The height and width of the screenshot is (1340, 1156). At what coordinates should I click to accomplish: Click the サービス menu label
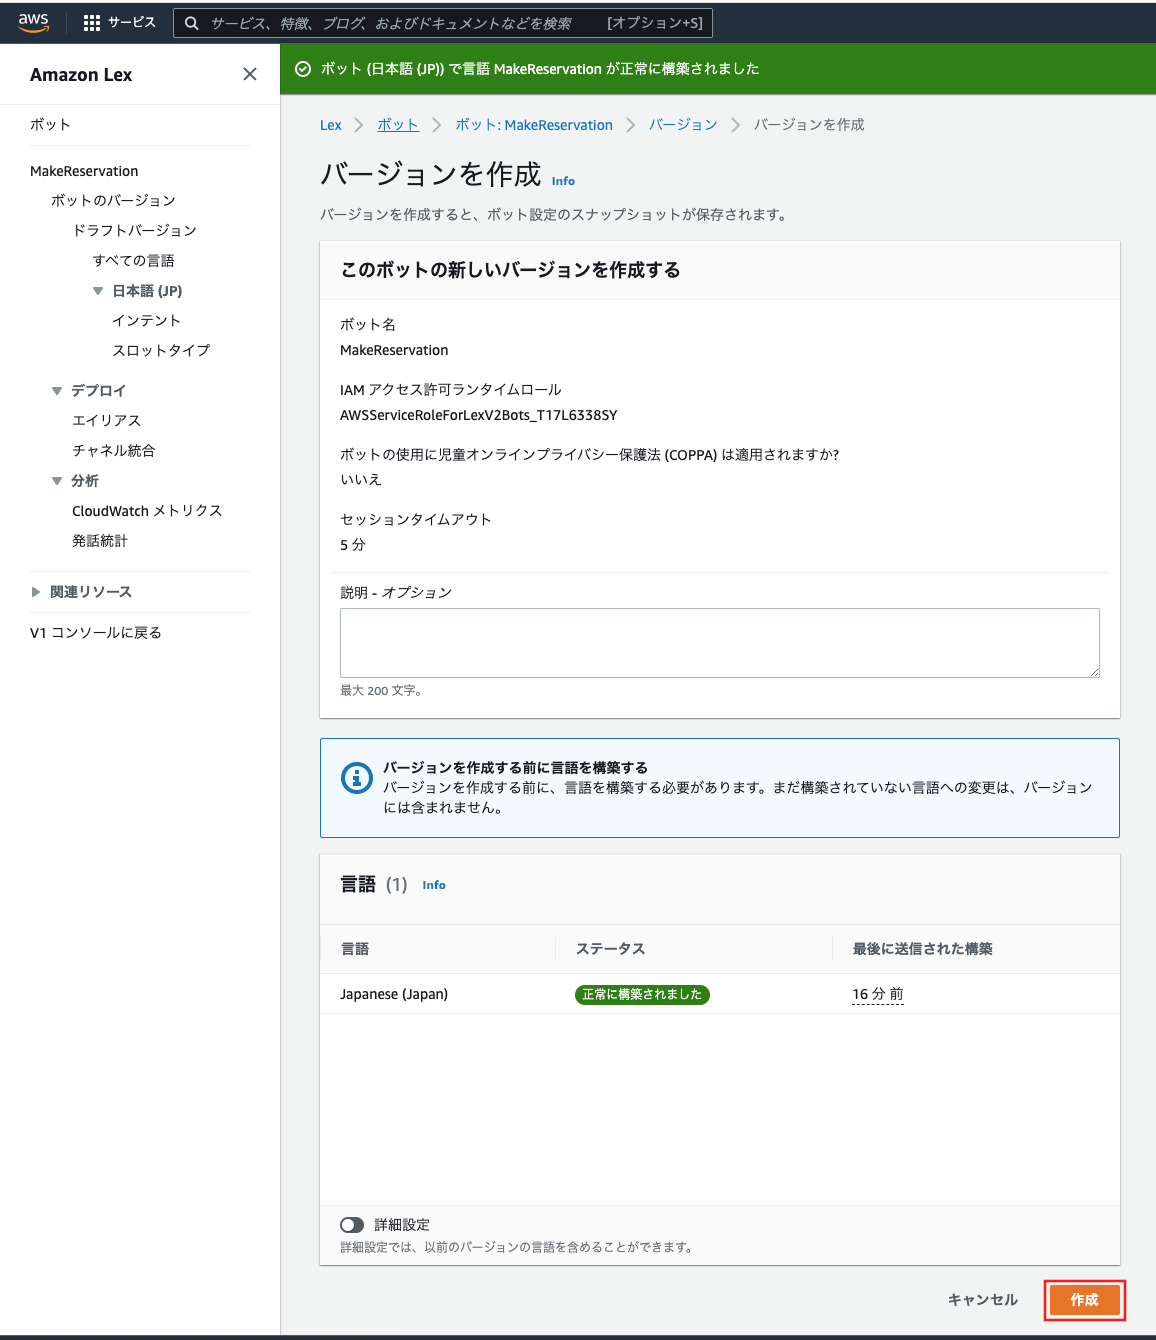(132, 23)
